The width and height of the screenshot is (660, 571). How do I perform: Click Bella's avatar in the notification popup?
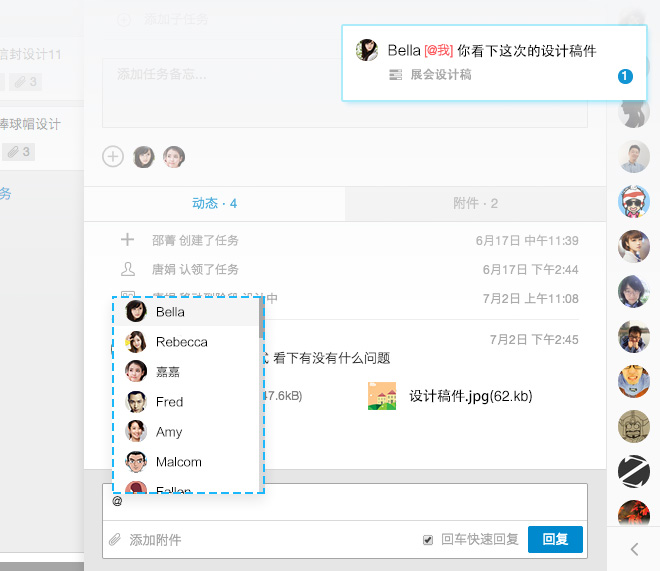367,50
